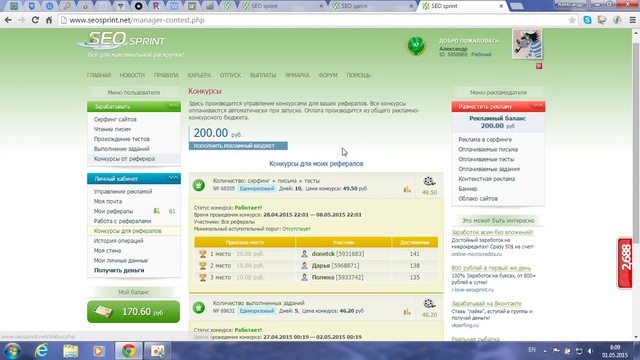Open Windows Start button
The width and height of the screenshot is (640, 360).
(12, 351)
